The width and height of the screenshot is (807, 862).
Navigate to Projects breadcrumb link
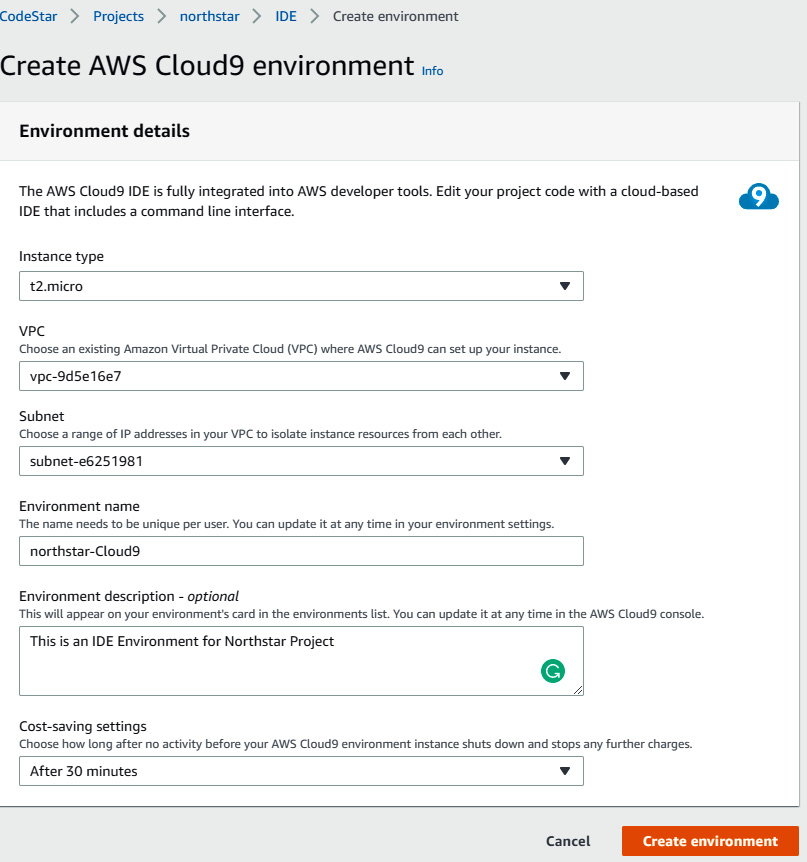(x=118, y=16)
